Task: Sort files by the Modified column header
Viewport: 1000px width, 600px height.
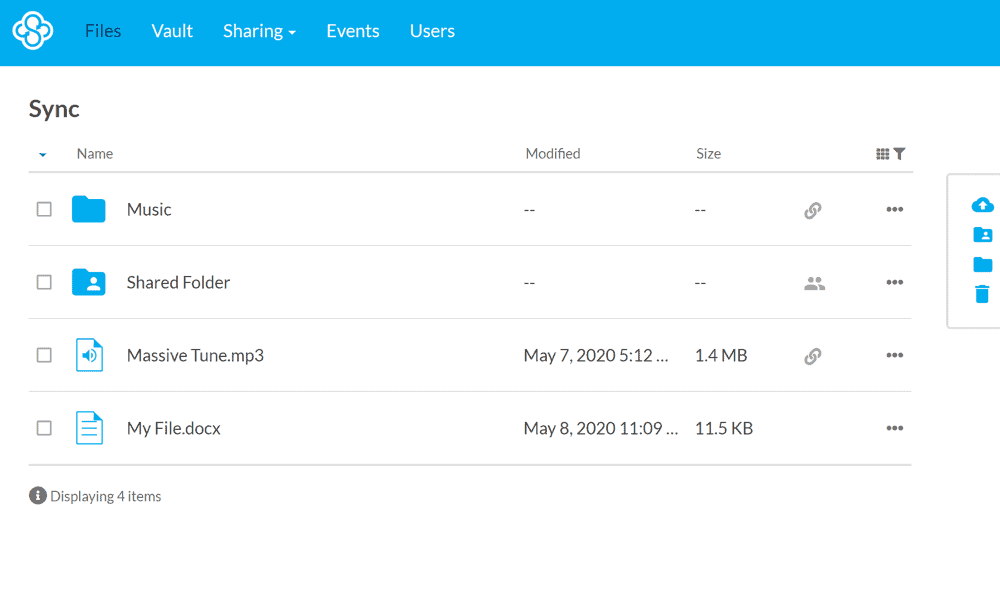Action: click(553, 154)
